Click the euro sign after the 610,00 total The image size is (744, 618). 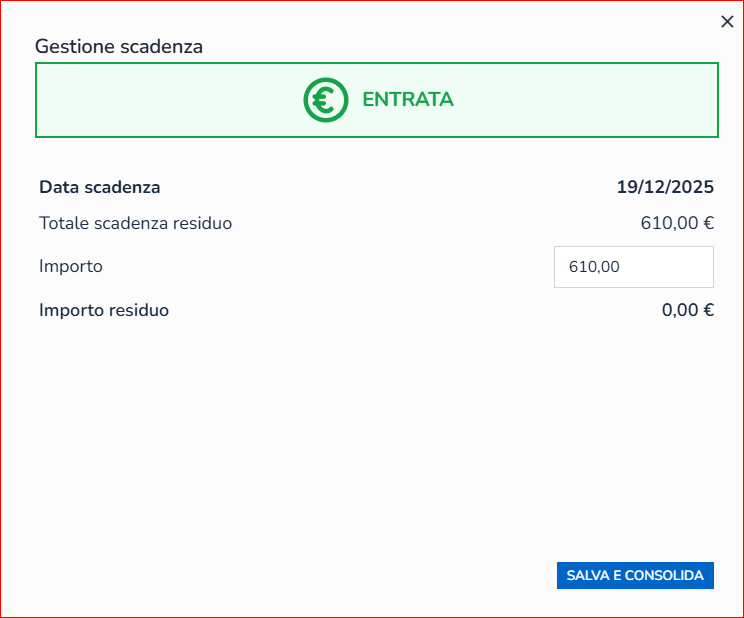pyautogui.click(x=708, y=223)
